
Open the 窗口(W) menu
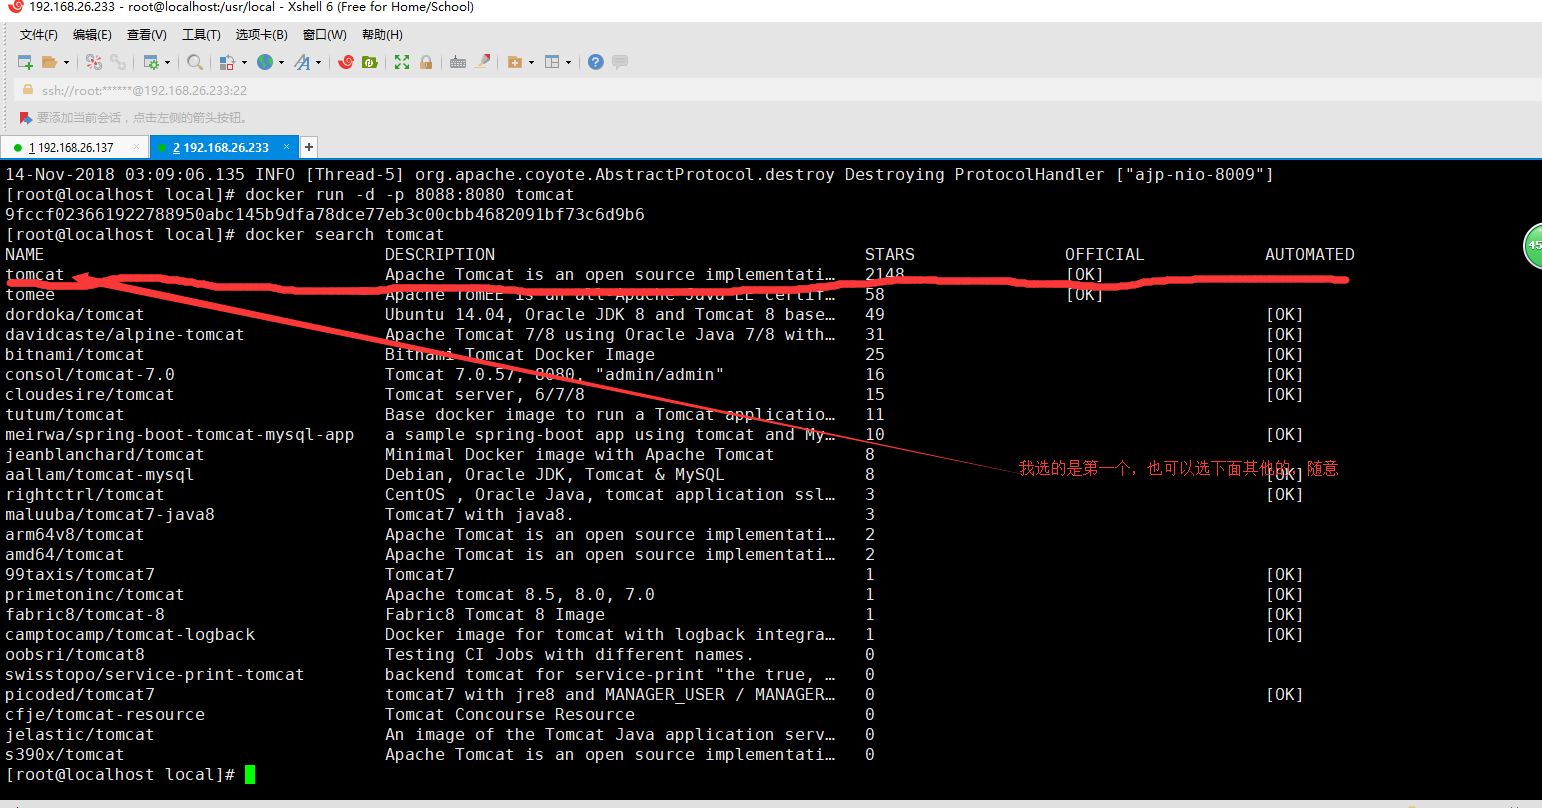325,35
